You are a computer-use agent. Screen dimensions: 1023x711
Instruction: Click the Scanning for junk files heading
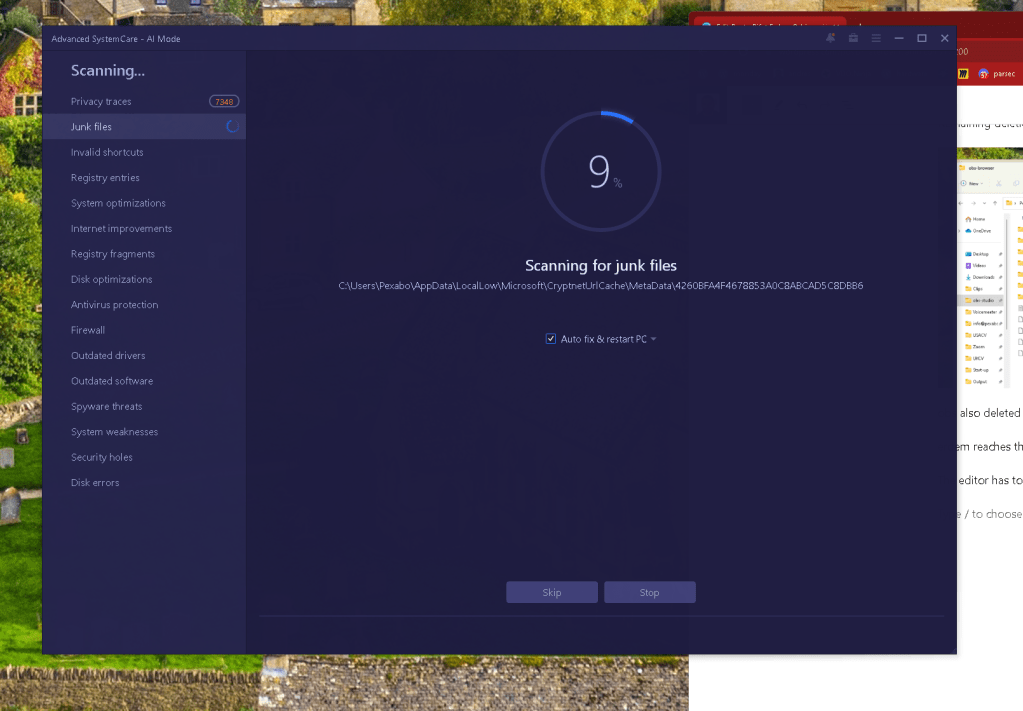tap(601, 265)
